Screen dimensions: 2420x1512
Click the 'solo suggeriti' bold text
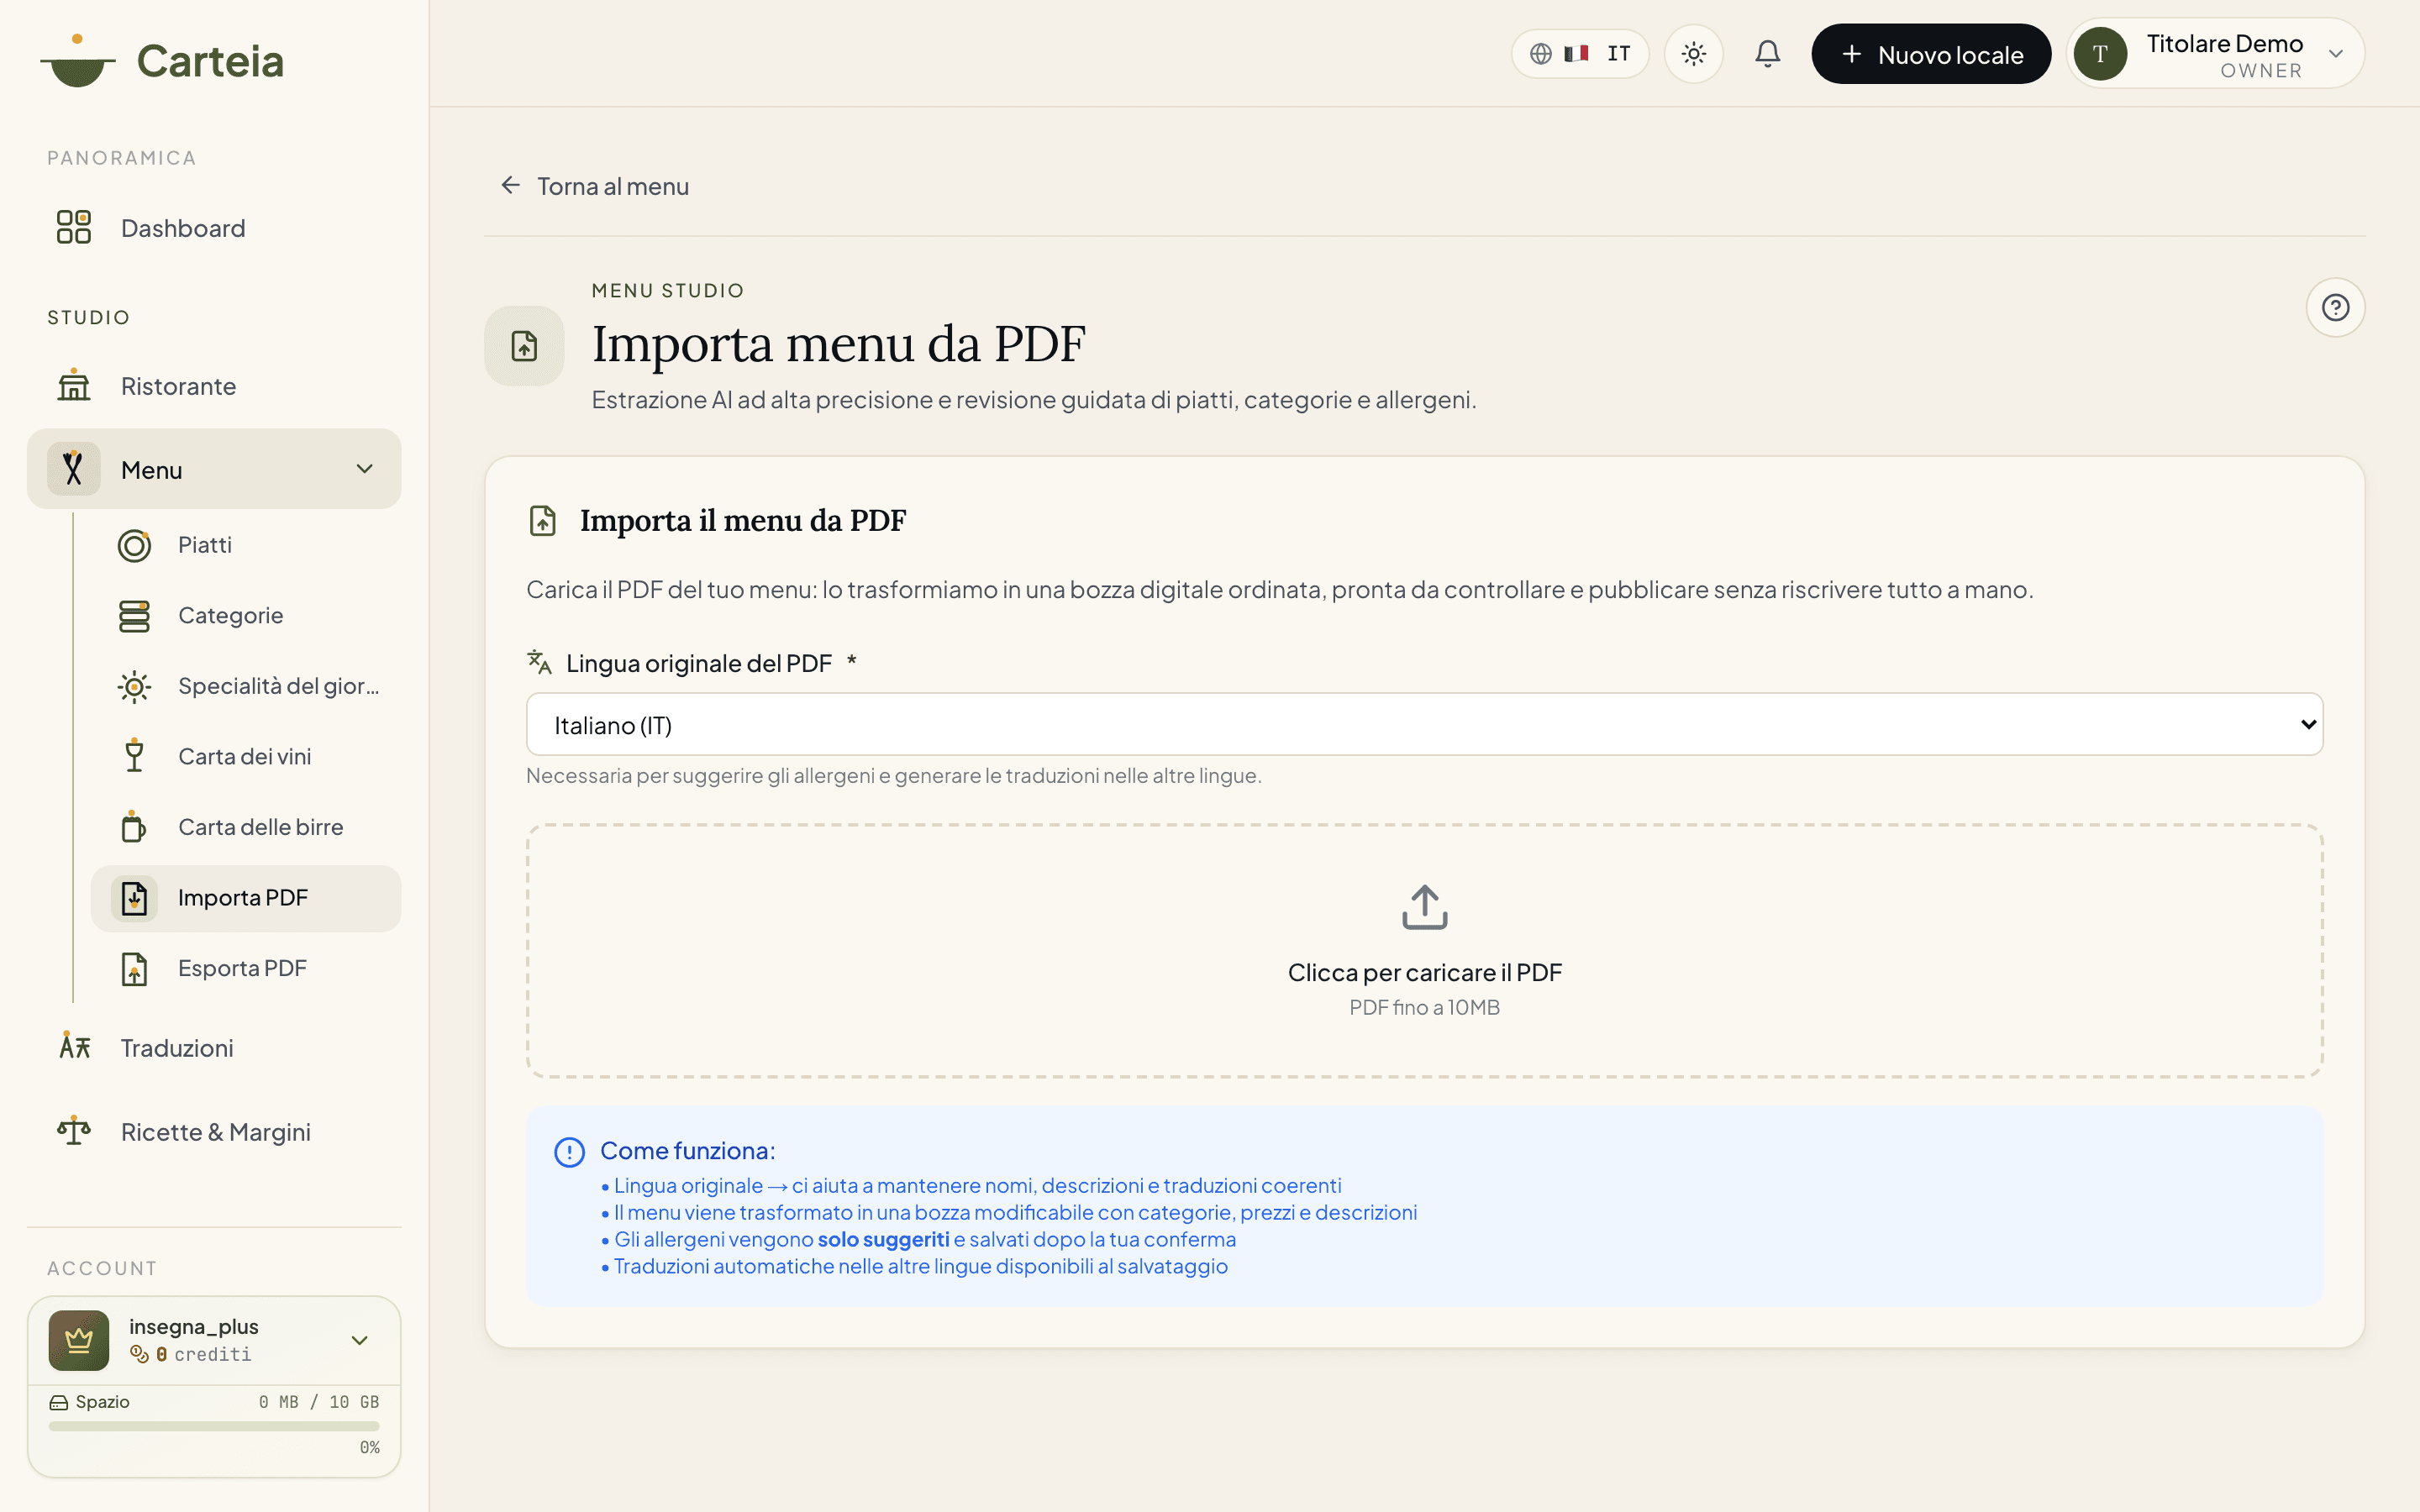(883, 1239)
